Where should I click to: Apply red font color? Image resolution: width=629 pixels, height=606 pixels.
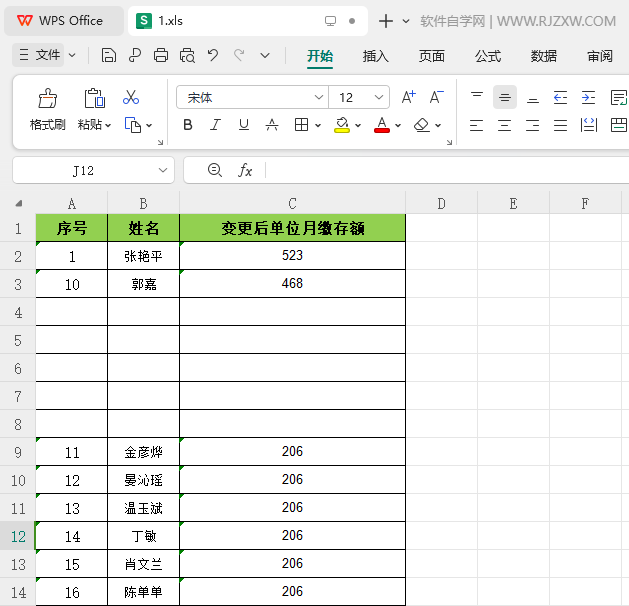coord(382,125)
